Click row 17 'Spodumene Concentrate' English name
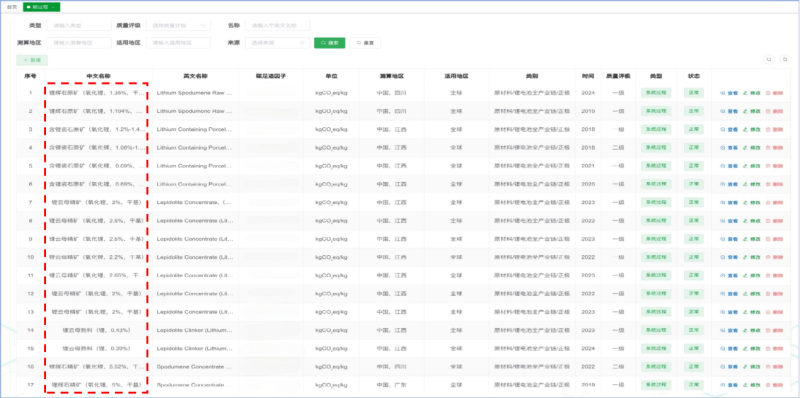800x398 pixels. 194,385
